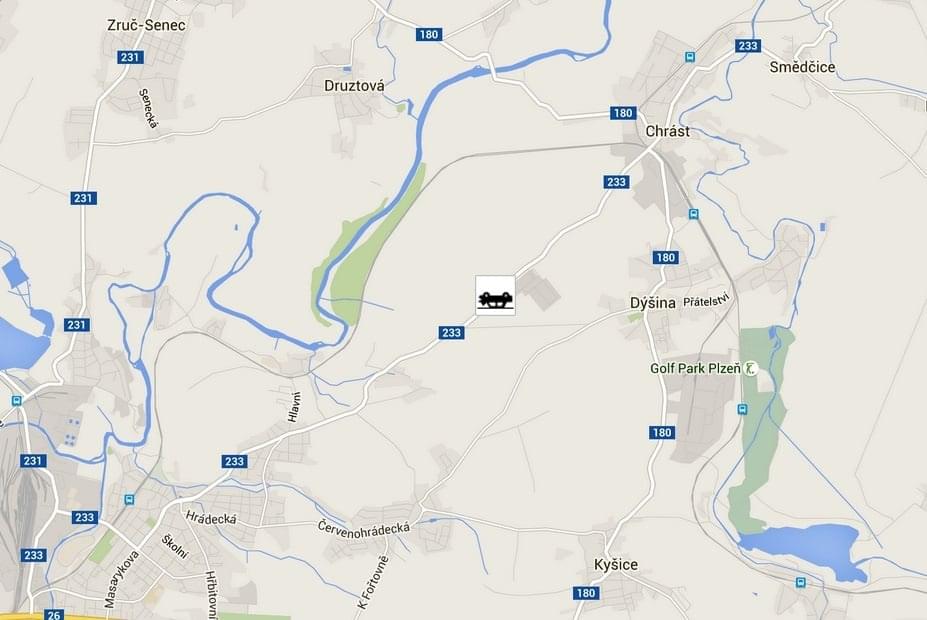Click the Smědčice village label
927x620 pixels.
802,67
